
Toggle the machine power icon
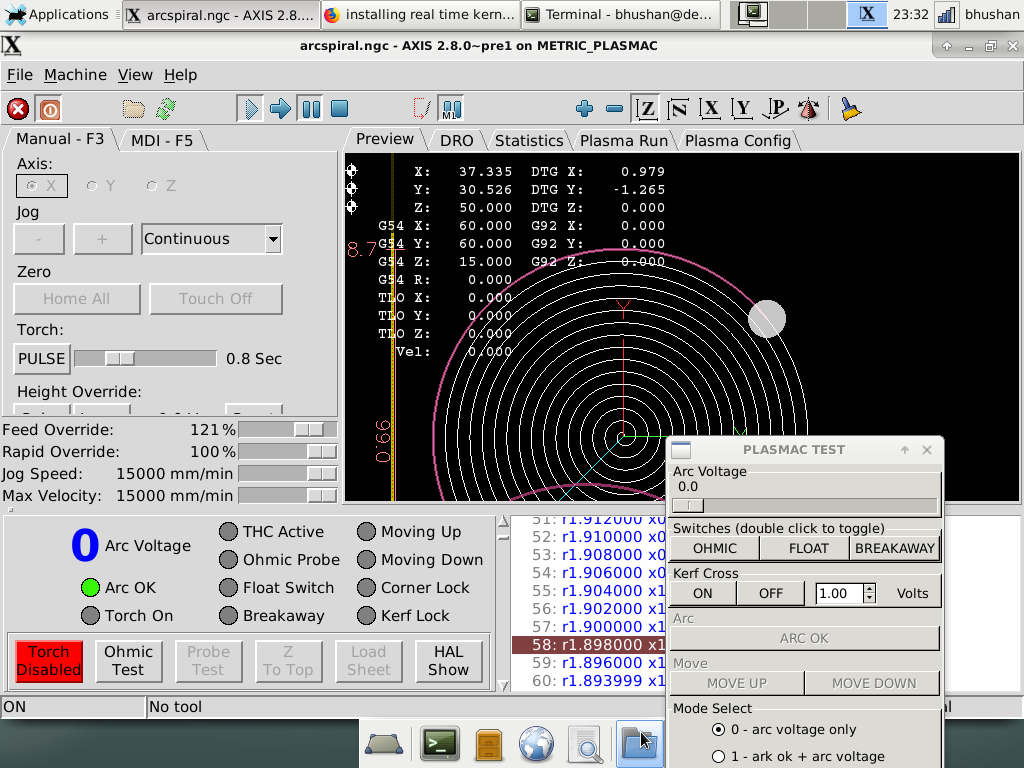[x=48, y=109]
